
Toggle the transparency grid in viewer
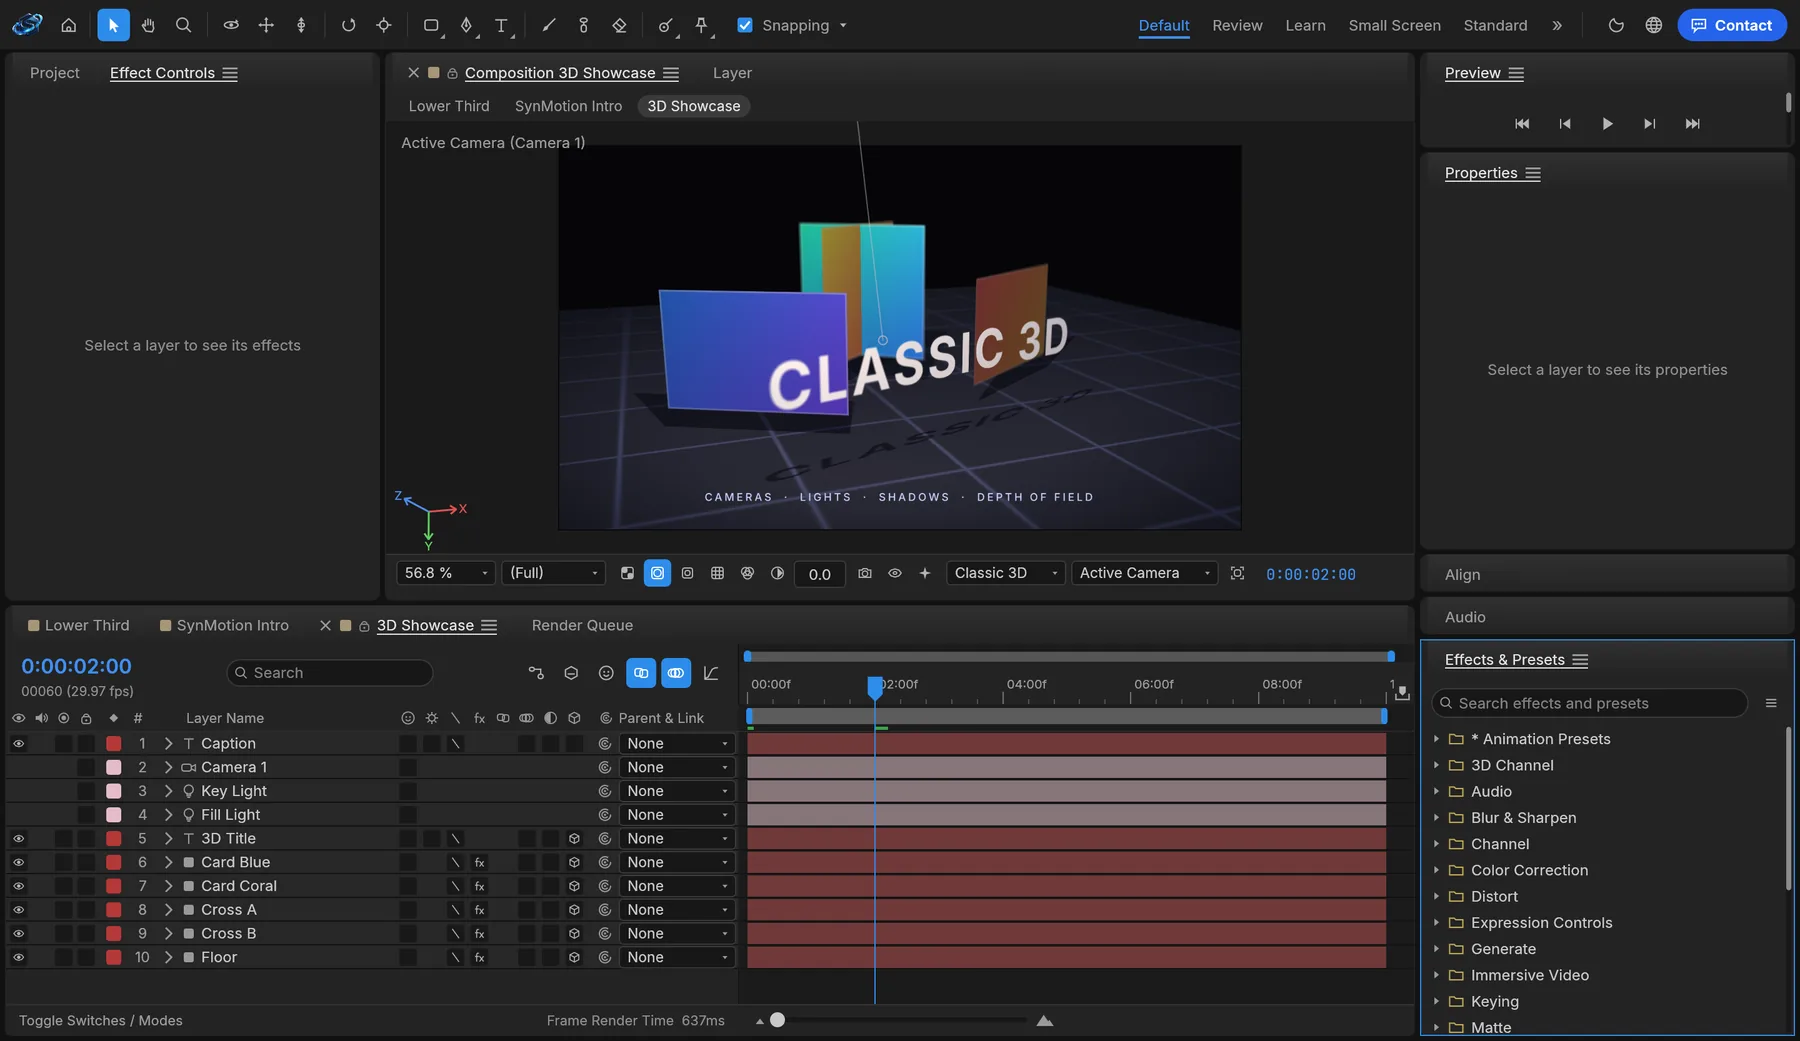click(x=627, y=573)
